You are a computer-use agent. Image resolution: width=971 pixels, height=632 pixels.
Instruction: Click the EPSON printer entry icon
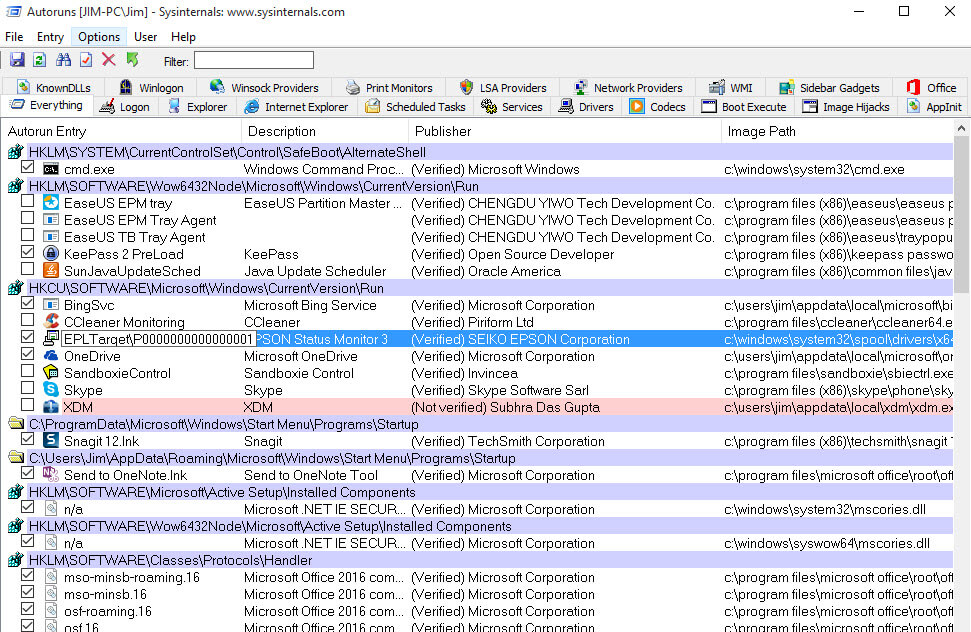coord(51,338)
